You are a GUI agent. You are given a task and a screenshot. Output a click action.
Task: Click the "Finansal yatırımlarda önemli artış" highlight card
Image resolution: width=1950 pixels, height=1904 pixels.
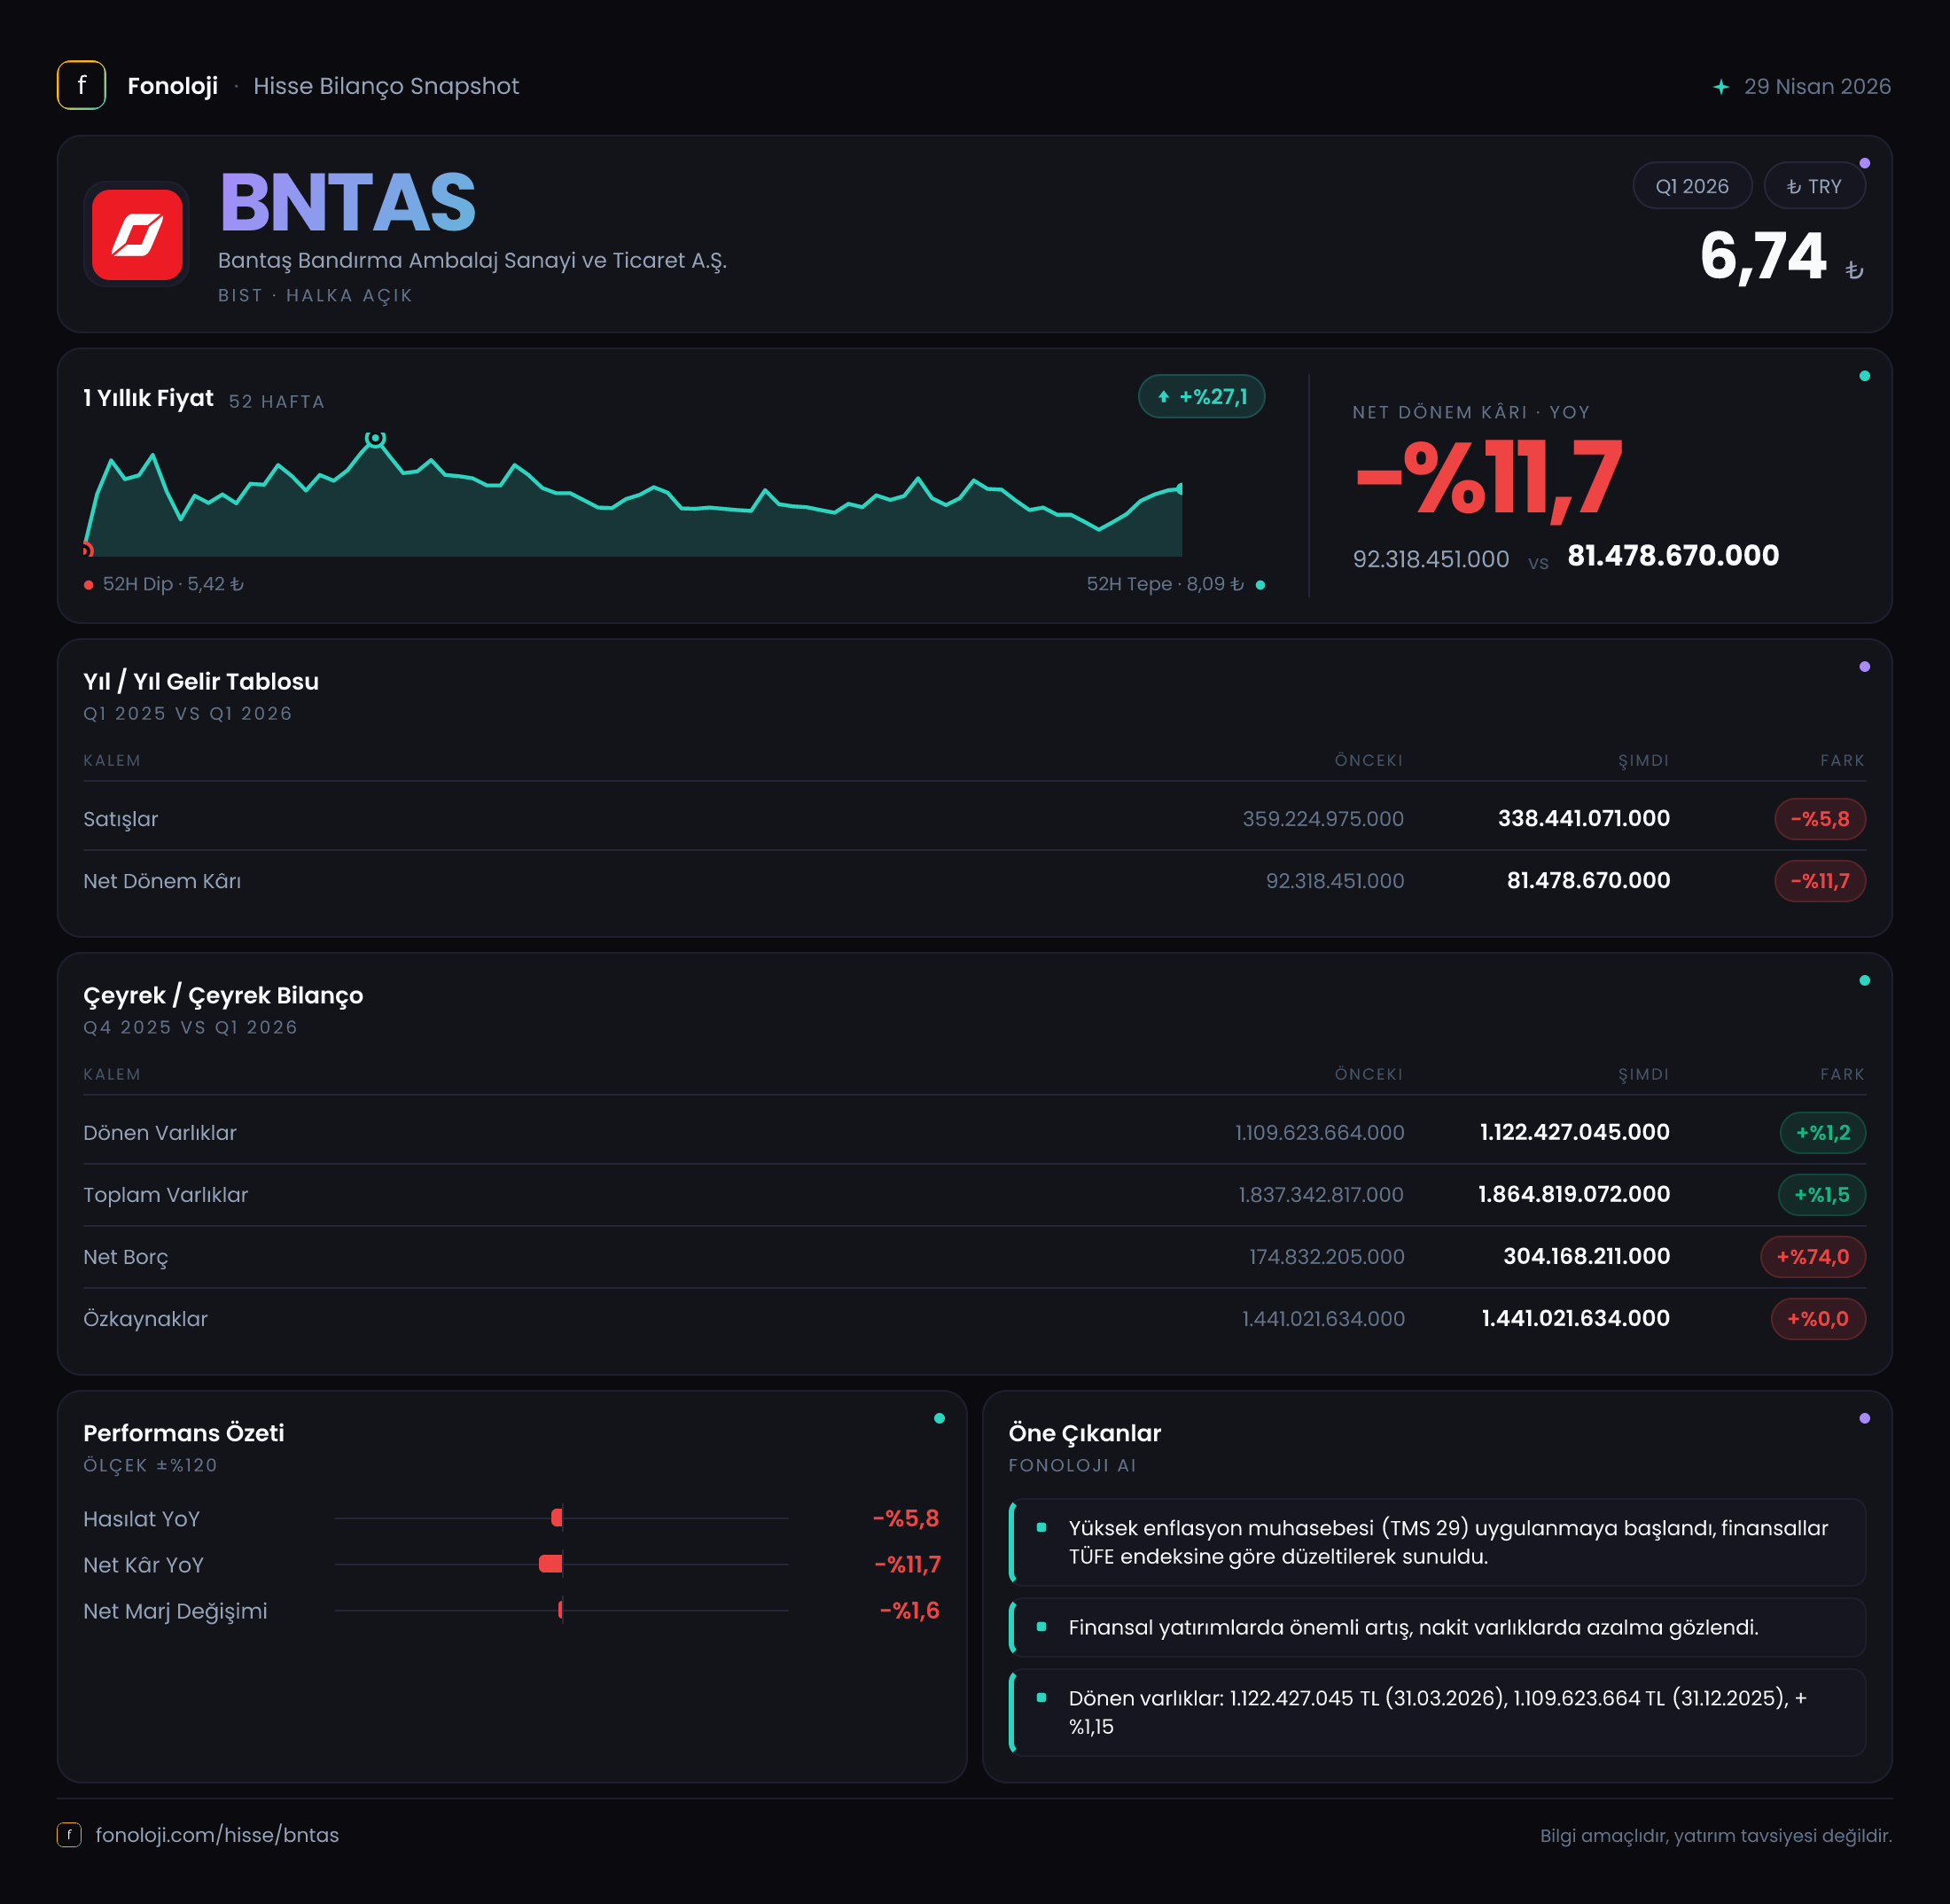[1437, 1627]
